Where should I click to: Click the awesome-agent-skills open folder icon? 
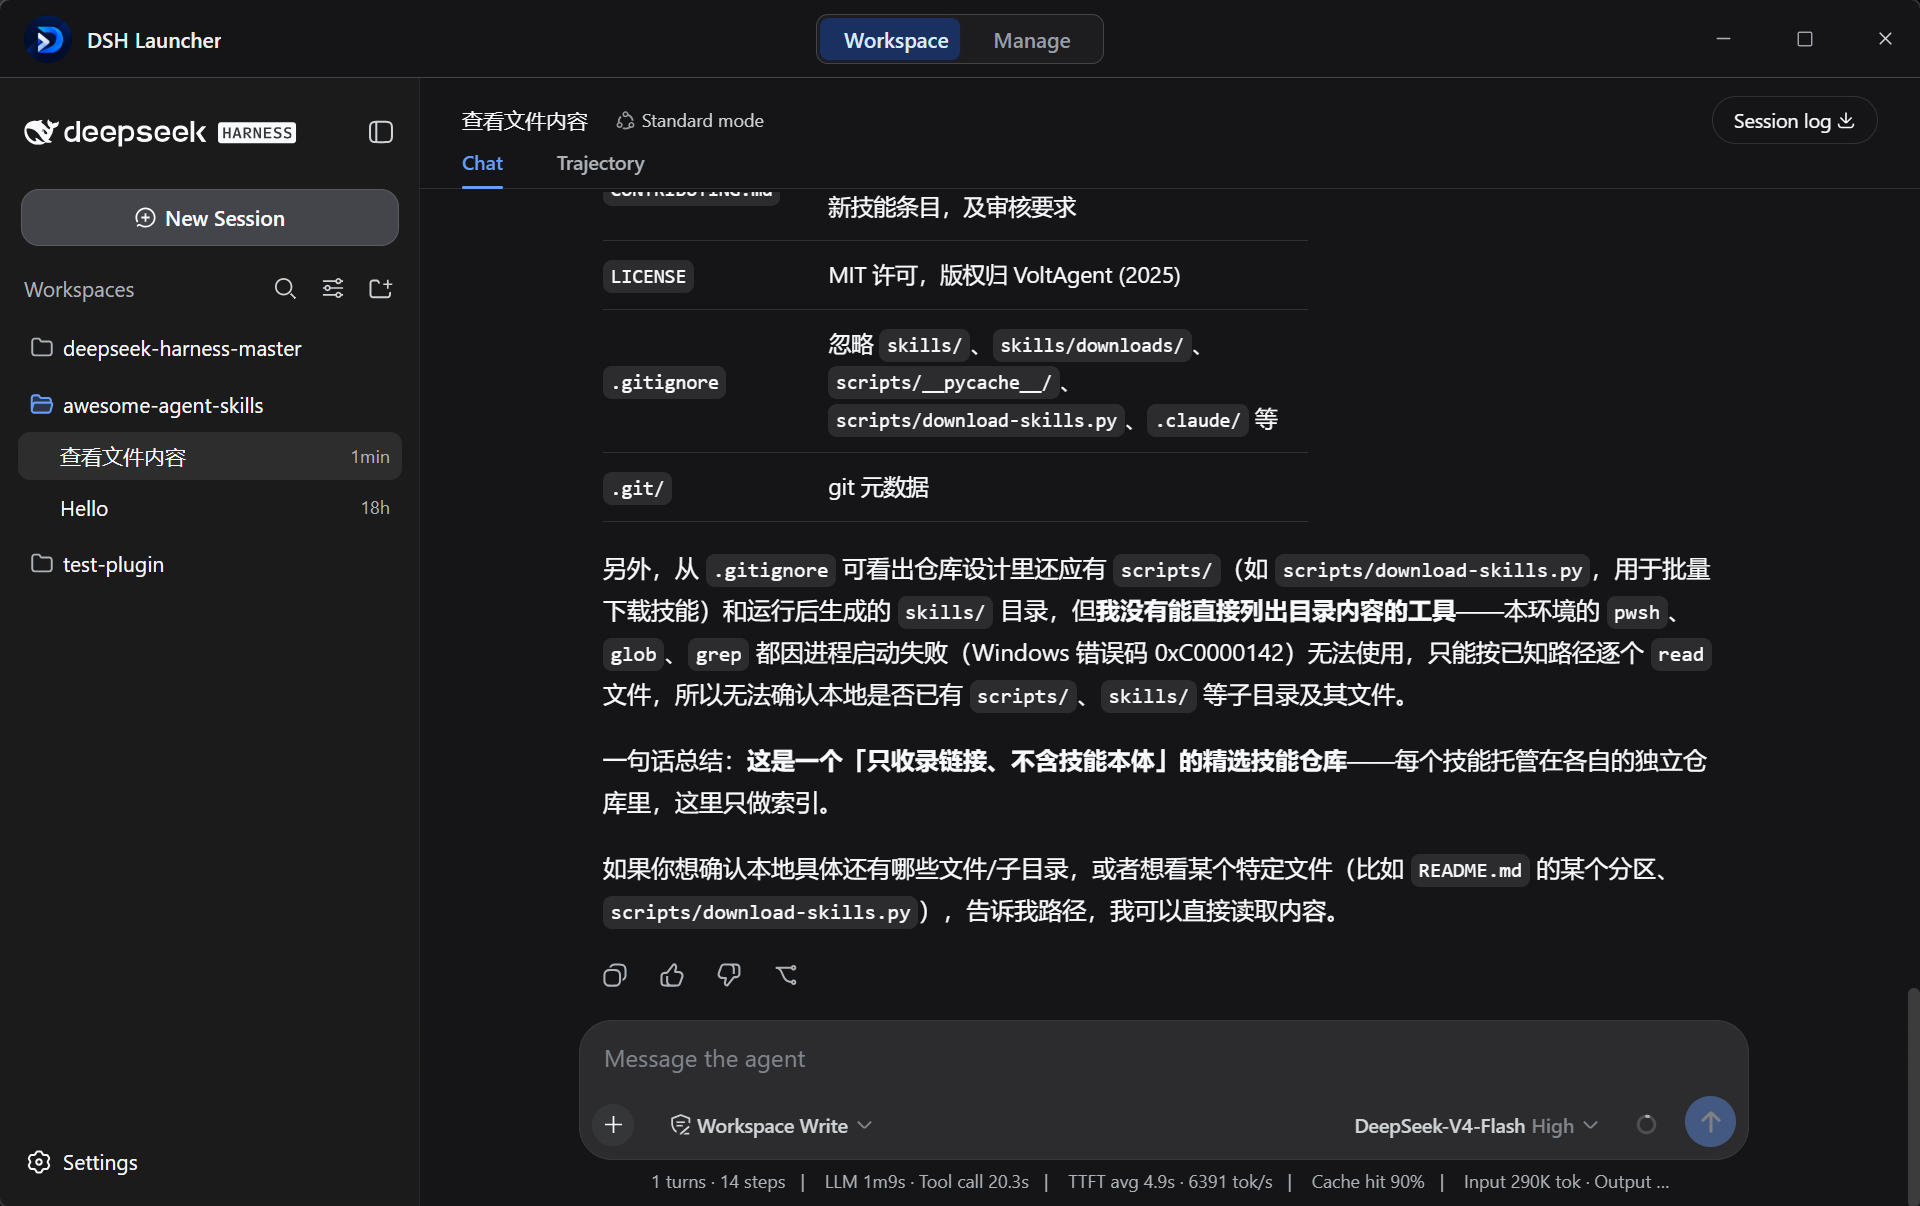pyautogui.click(x=42, y=405)
